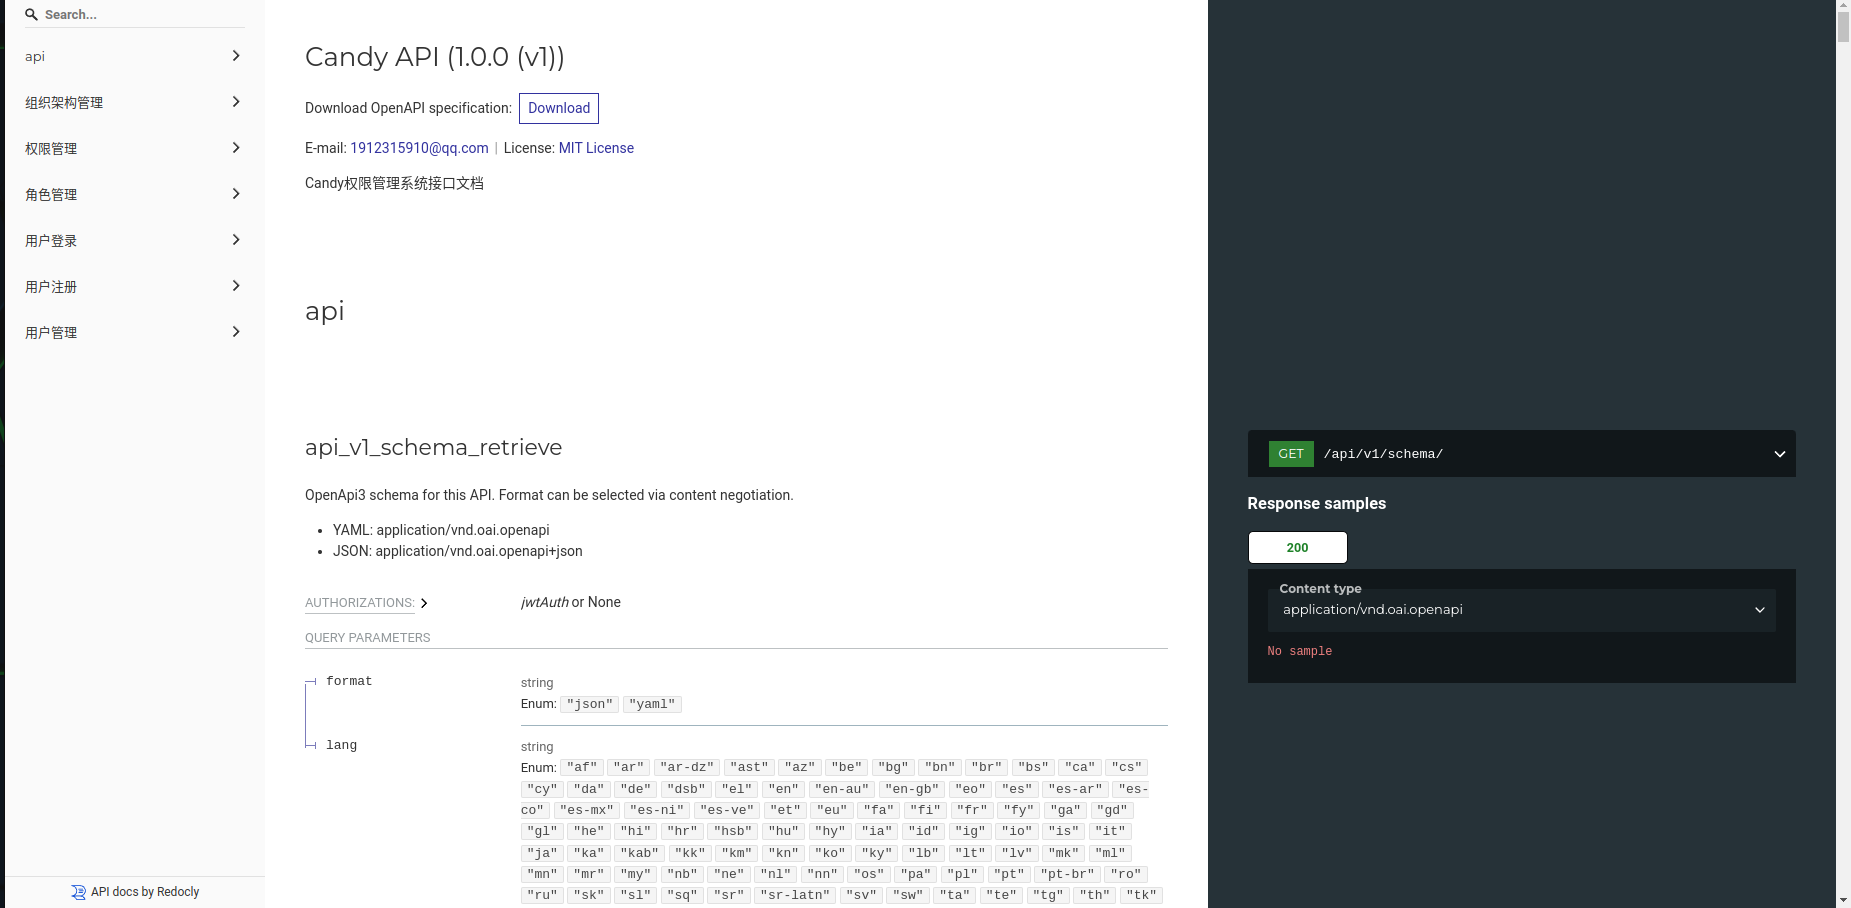Expand the 权限管理 sidebar section
Viewport: 1851px width, 908px height.
[x=236, y=148]
